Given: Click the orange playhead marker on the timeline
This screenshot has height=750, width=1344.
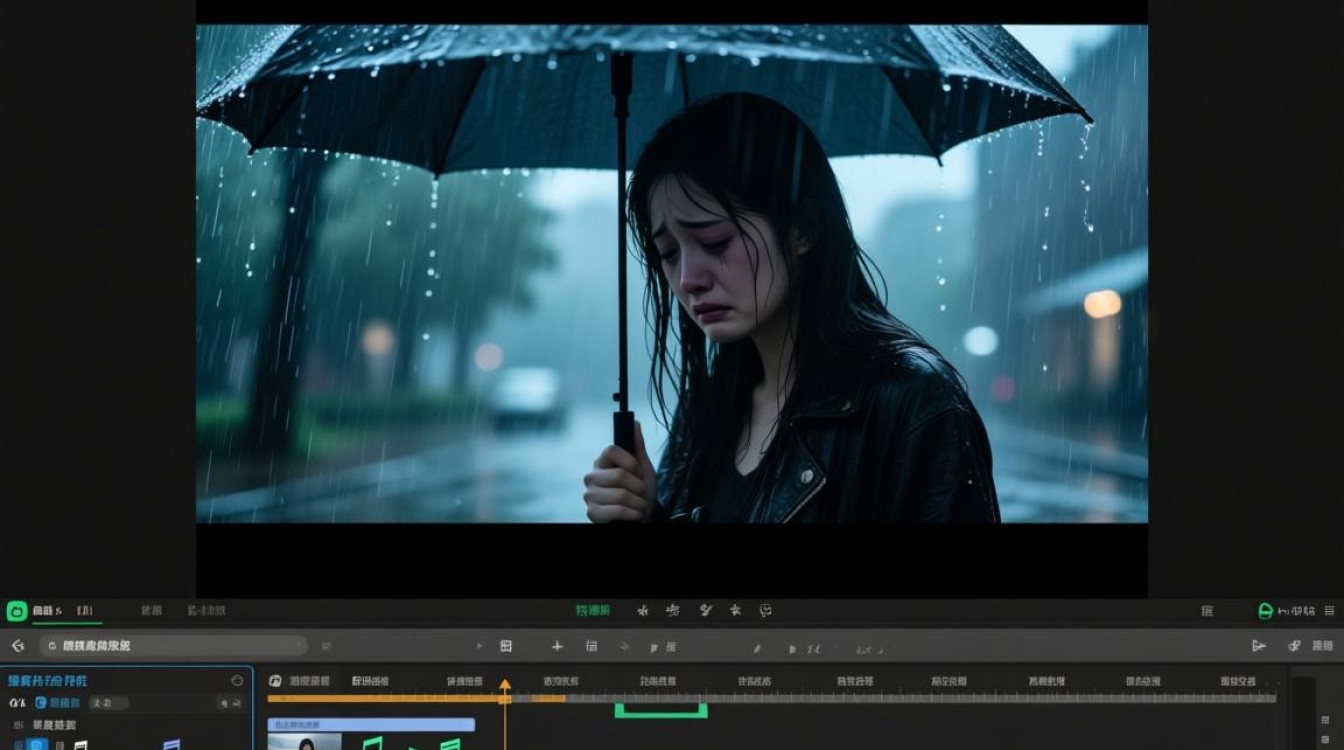Looking at the screenshot, I should (505, 687).
